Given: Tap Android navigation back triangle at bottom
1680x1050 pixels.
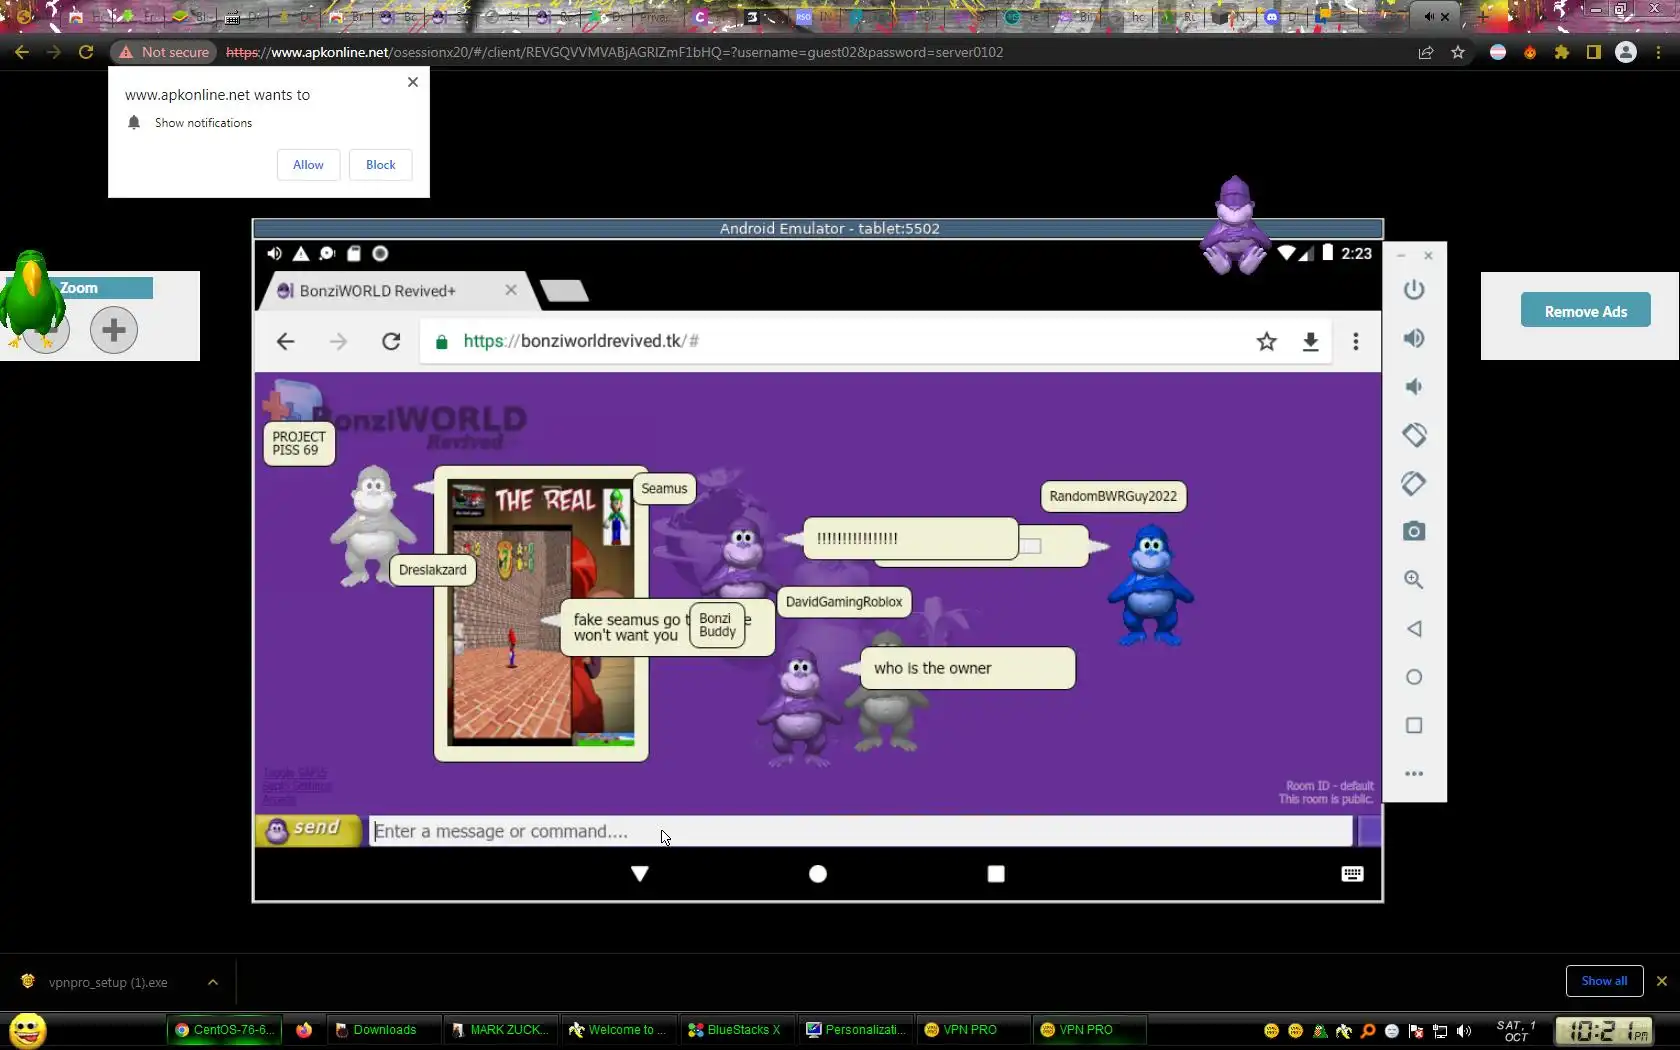Looking at the screenshot, I should coord(640,874).
